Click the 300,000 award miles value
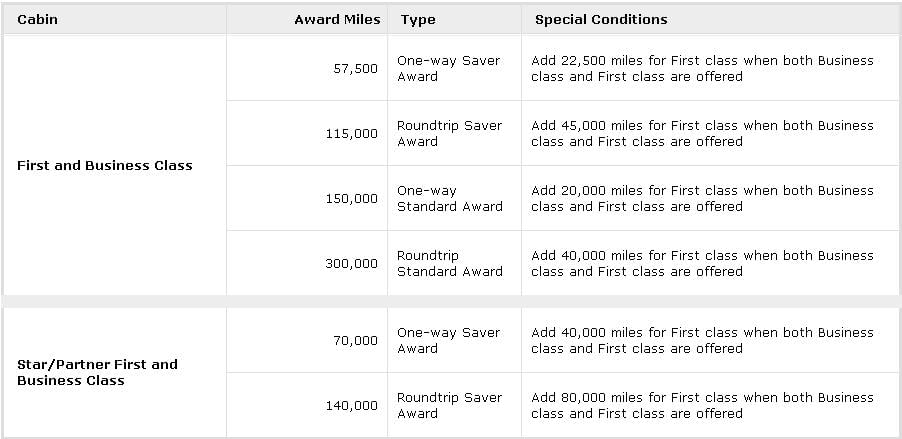Screen dimensions: 902x439 [351, 264]
